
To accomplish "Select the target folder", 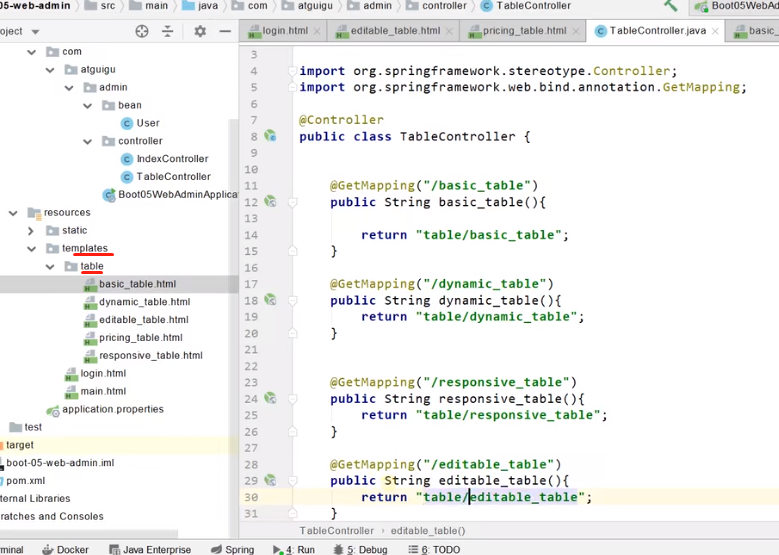I will point(20,445).
